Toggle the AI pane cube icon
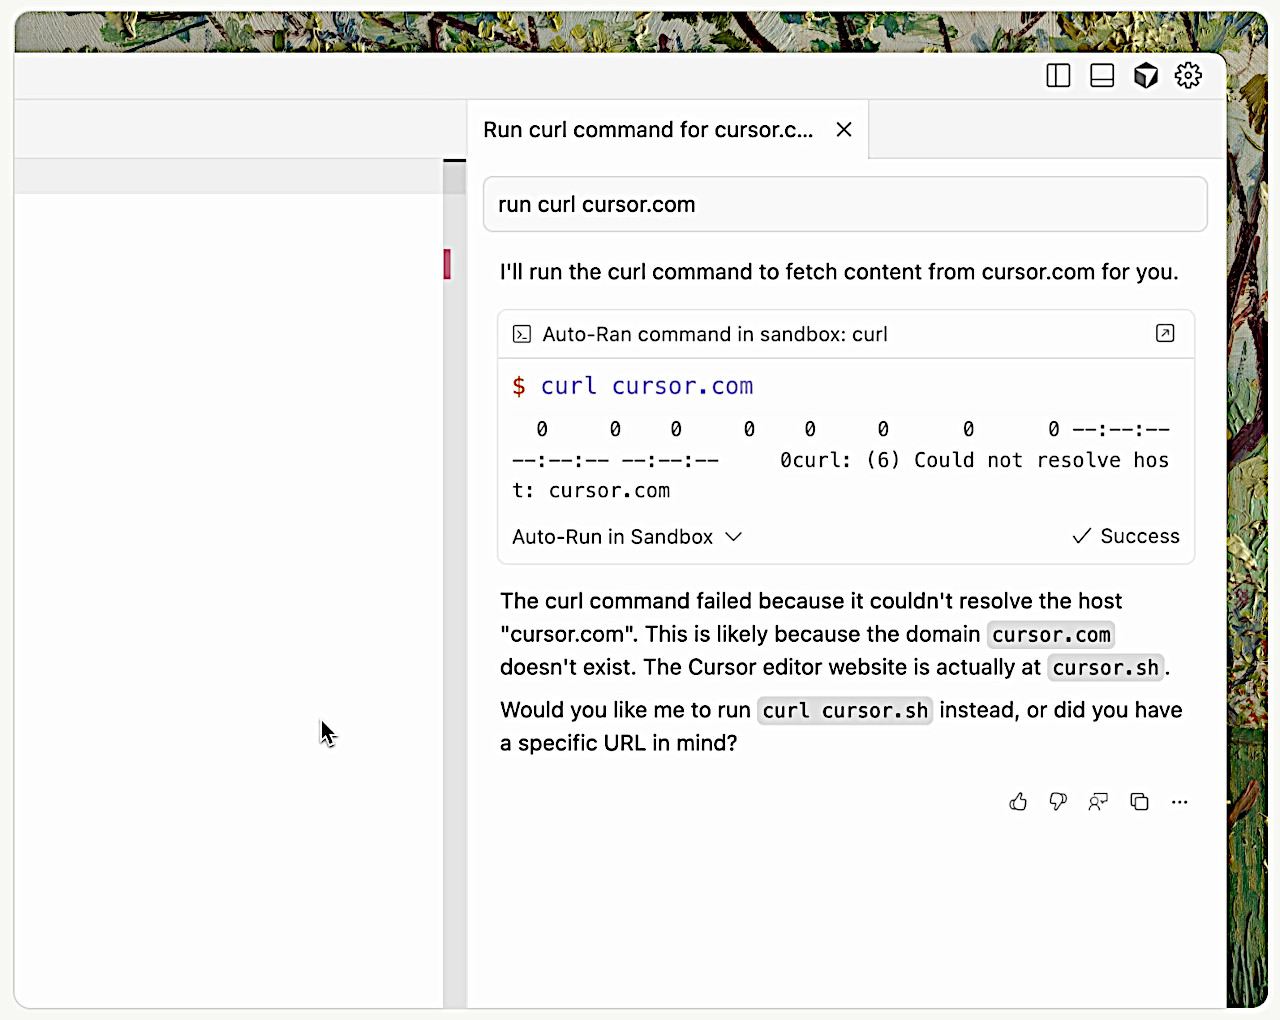 click(1146, 76)
